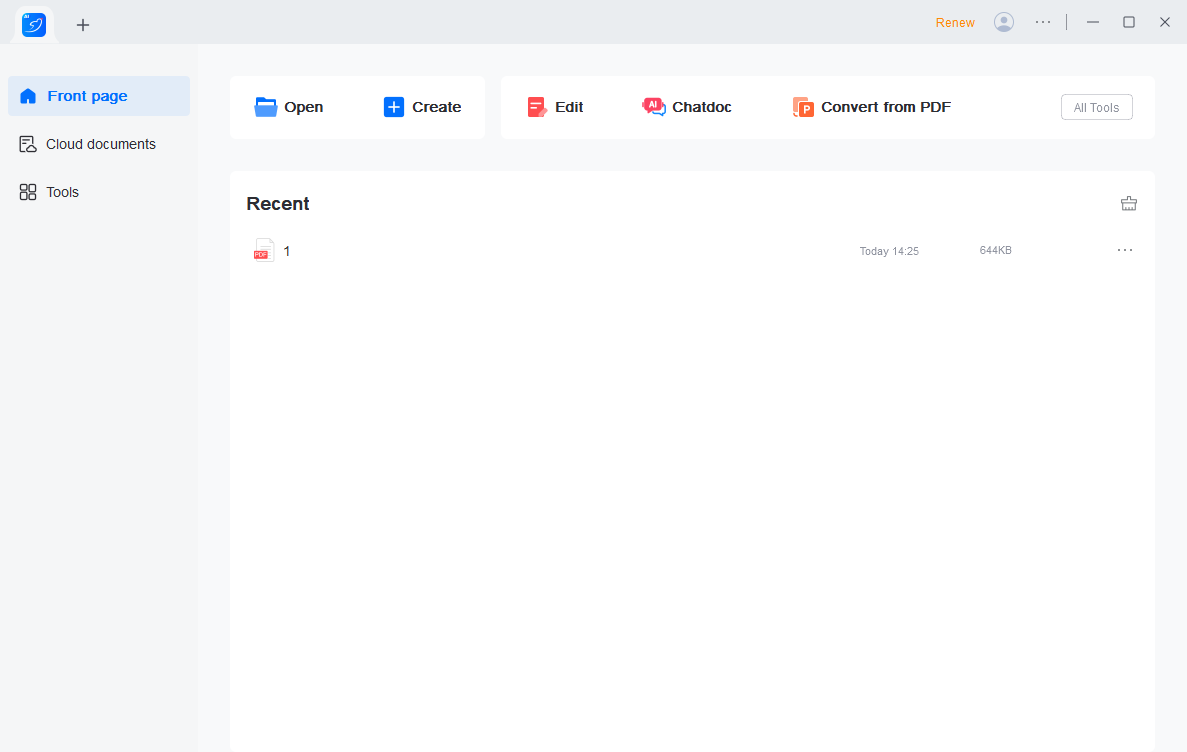
Task: Click the PDF file icon thumbnail
Action: point(263,251)
